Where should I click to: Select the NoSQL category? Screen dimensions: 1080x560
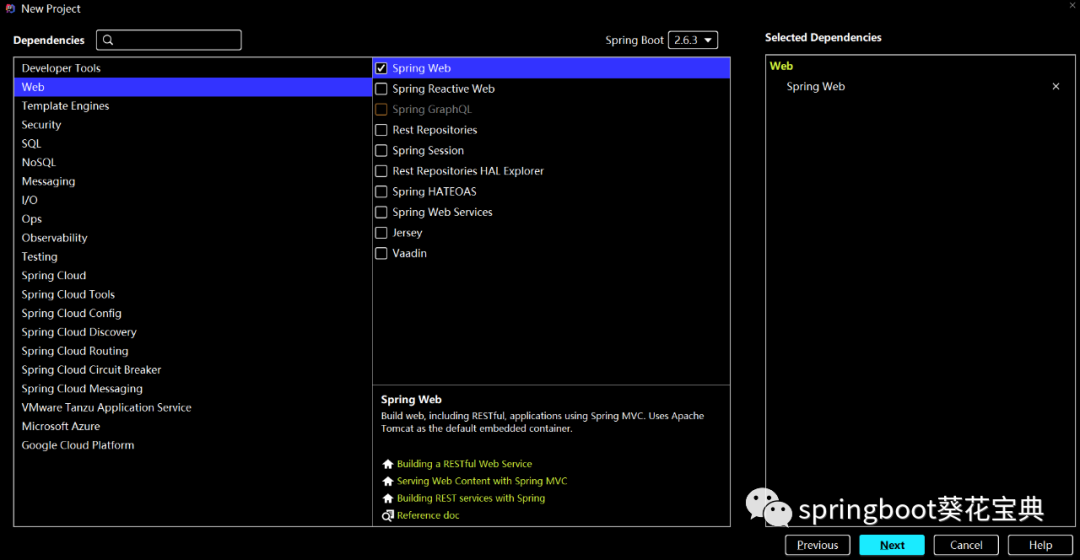pyautogui.click(x=193, y=163)
